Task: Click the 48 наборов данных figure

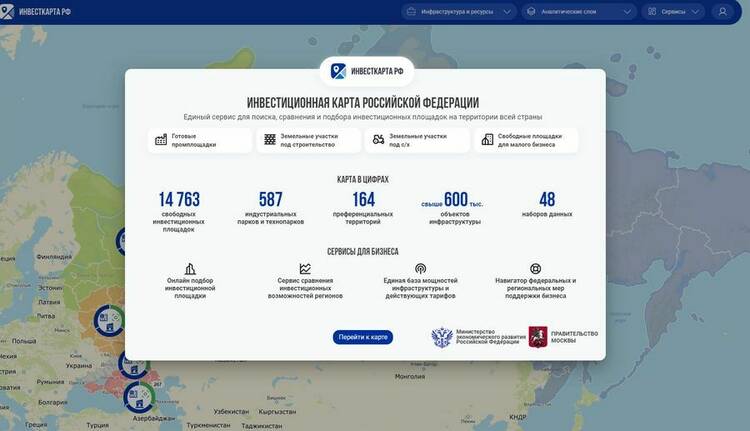Action: click(x=547, y=199)
